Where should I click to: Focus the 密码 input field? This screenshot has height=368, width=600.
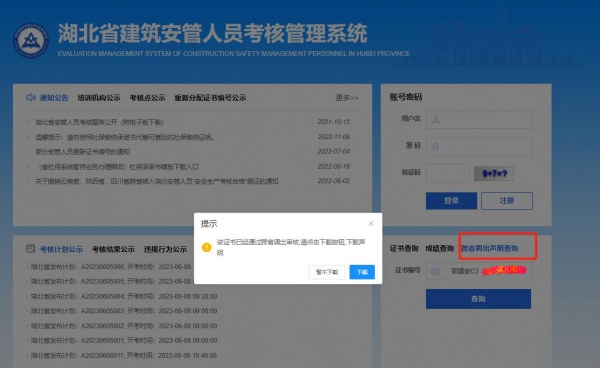coord(479,146)
